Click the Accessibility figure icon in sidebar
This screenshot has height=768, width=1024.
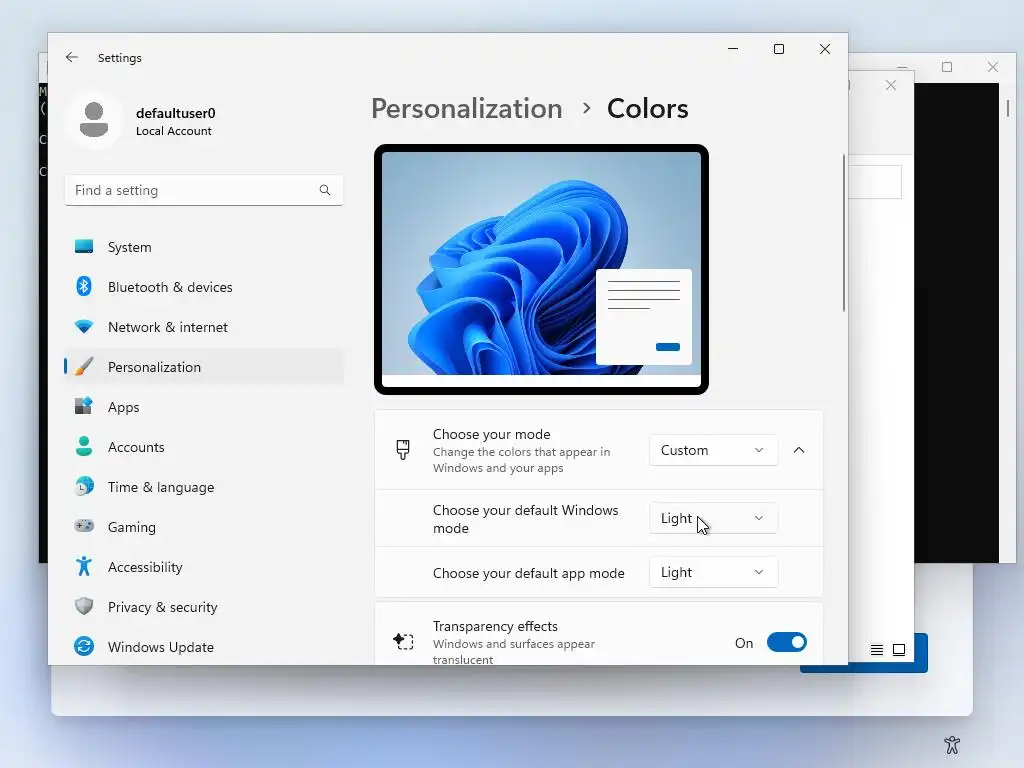tap(84, 566)
